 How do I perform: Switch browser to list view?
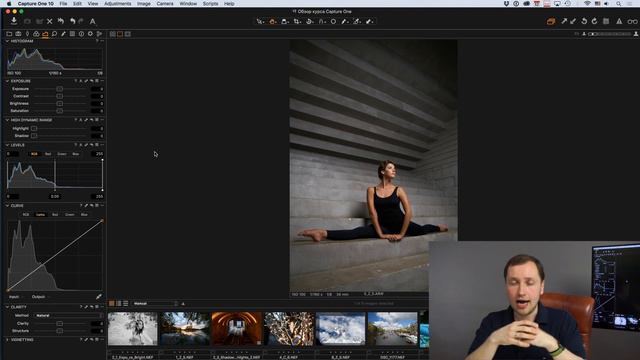(126, 303)
